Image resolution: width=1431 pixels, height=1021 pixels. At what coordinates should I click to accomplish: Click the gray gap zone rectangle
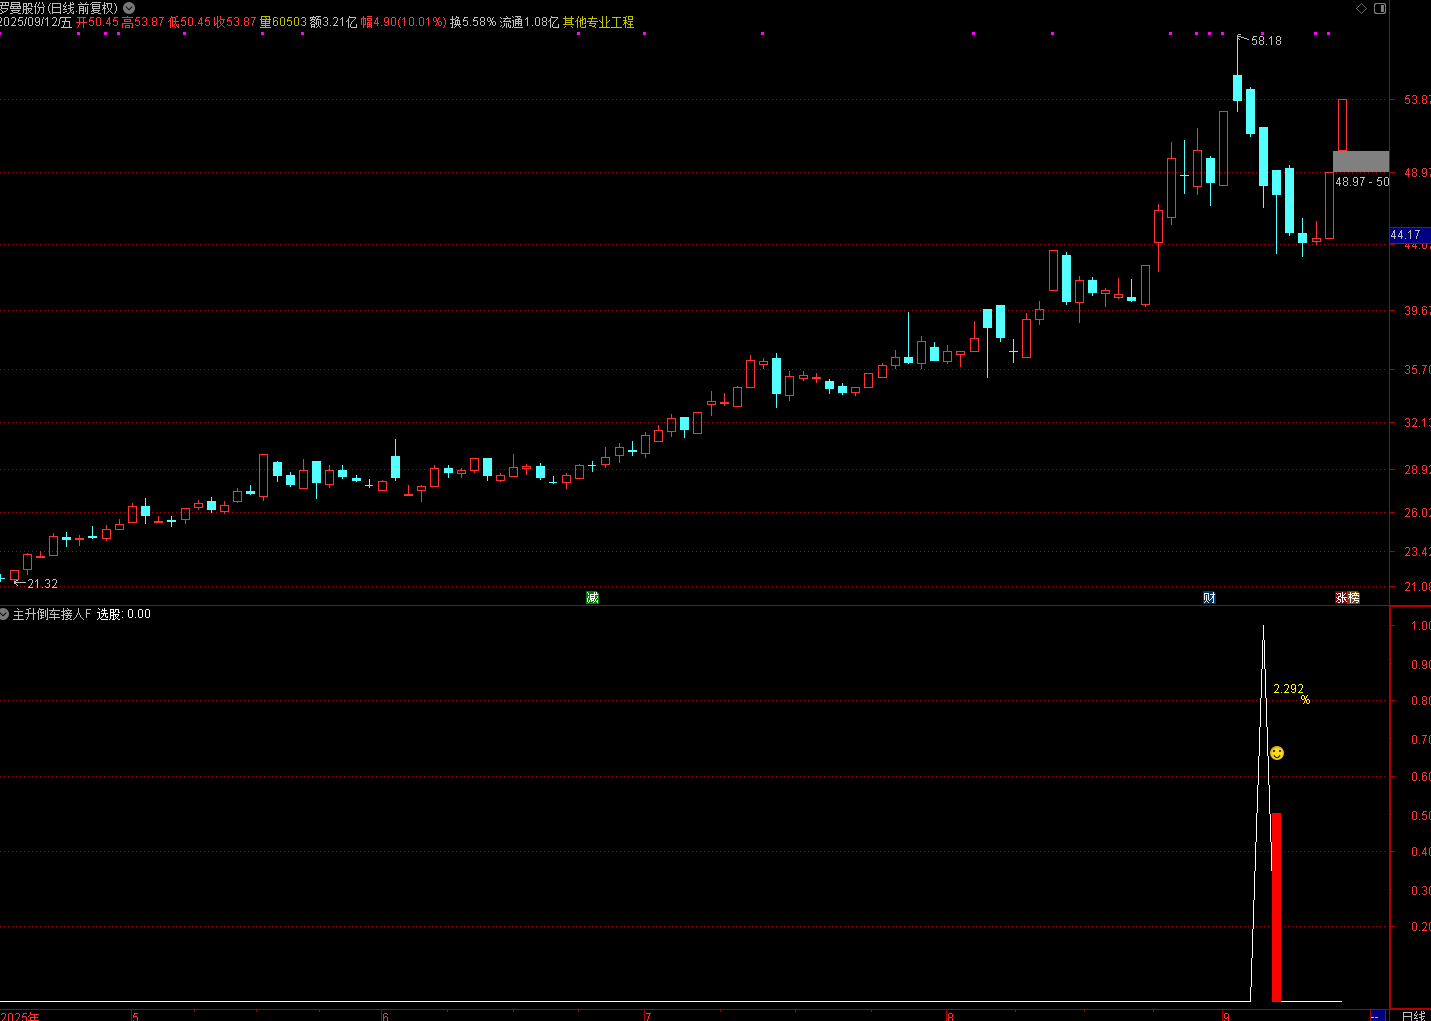(1360, 161)
